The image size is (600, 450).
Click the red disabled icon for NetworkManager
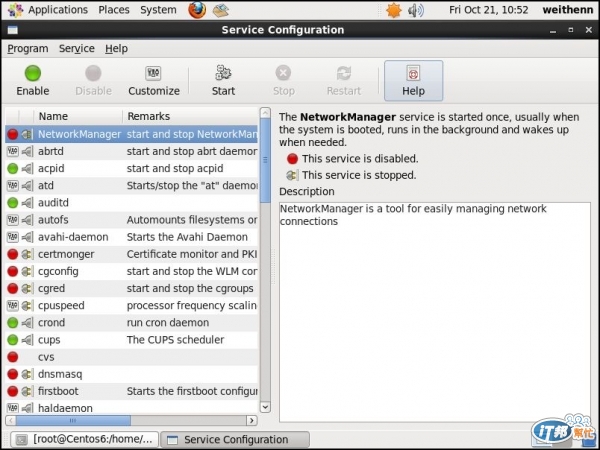pyautogui.click(x=13, y=134)
